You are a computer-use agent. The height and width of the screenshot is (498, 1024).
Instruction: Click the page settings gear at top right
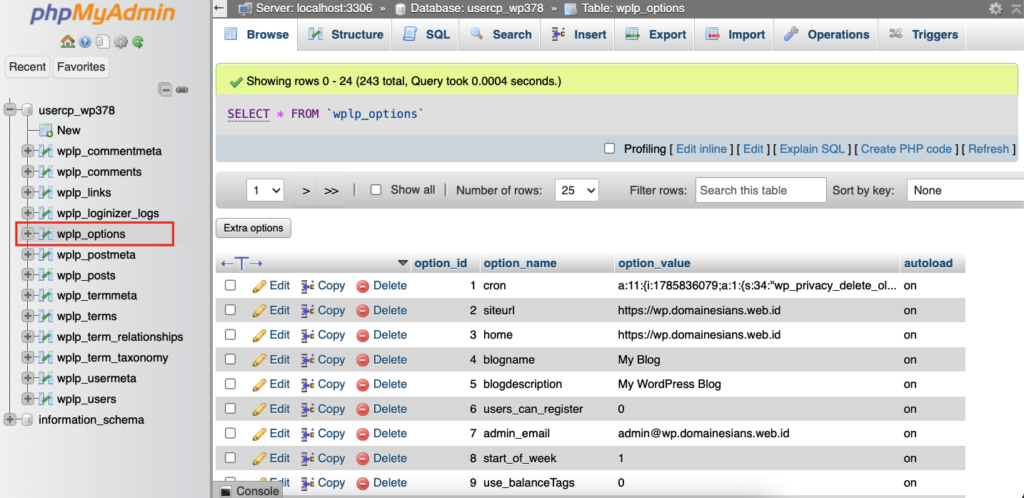click(x=995, y=8)
